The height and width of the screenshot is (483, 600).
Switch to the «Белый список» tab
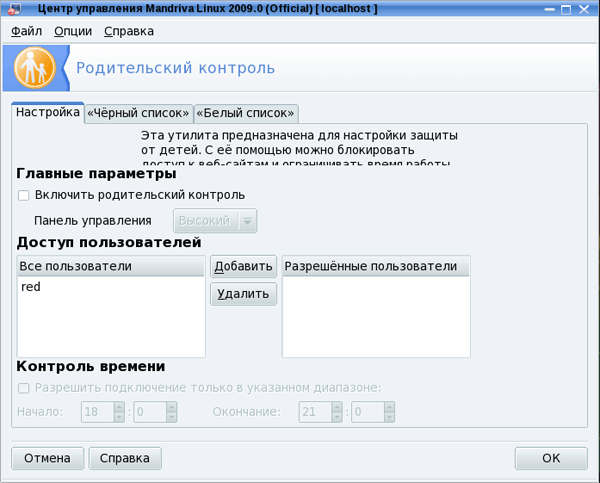click(x=246, y=113)
